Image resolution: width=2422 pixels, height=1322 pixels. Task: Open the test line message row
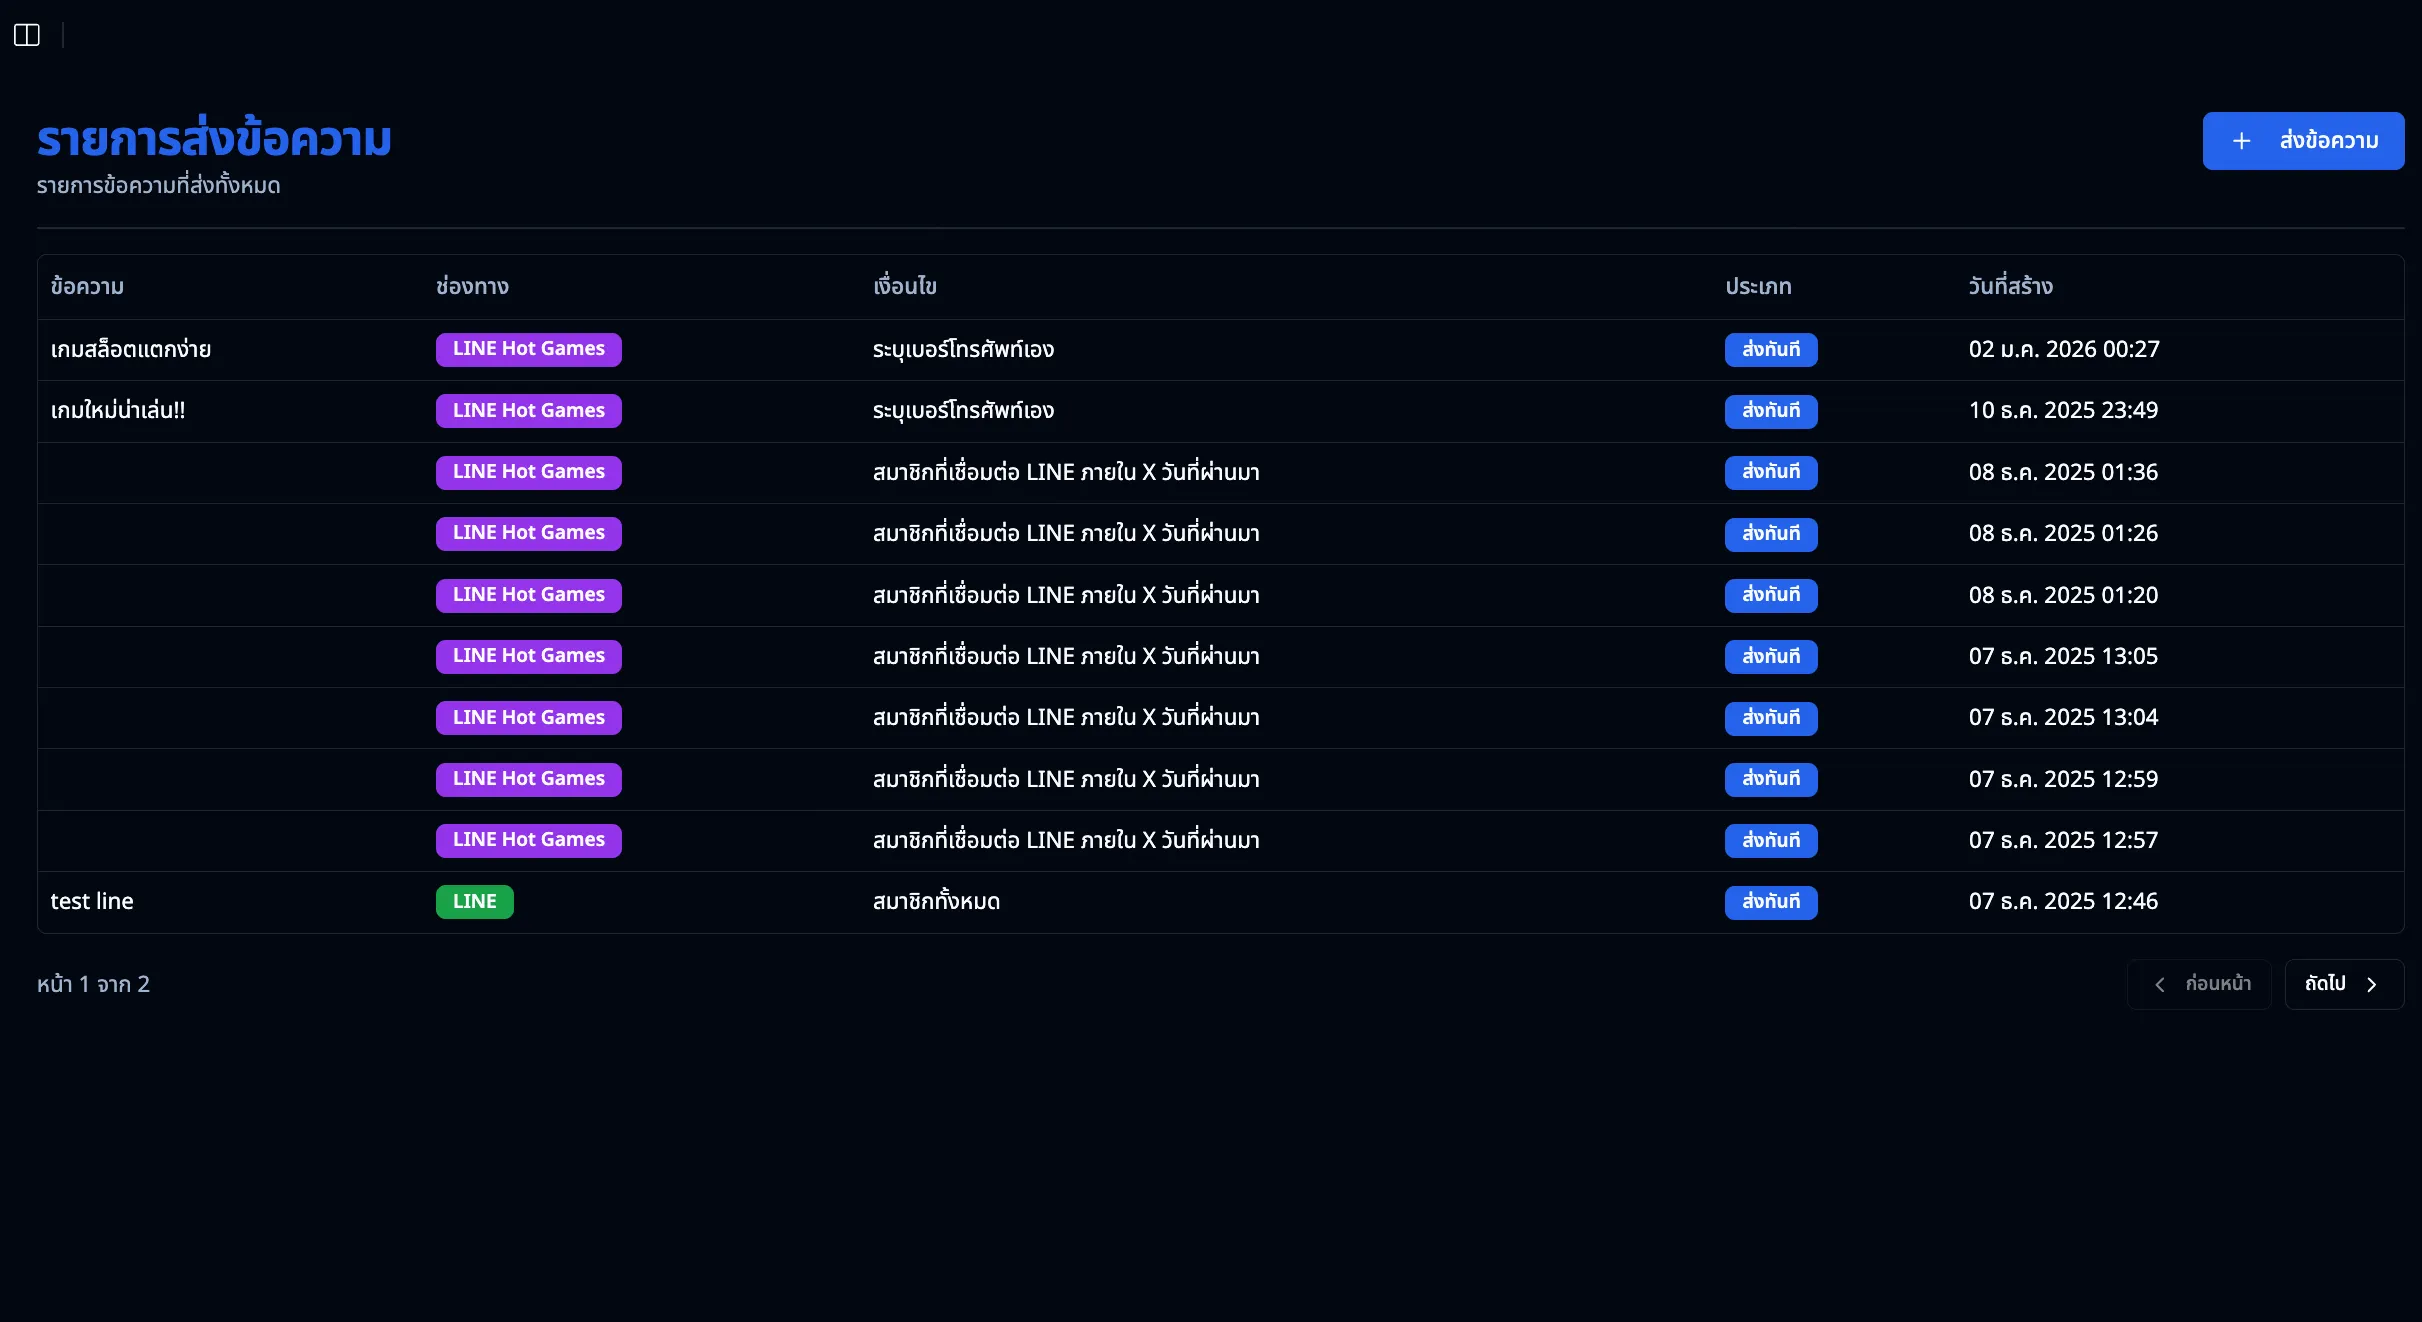click(92, 901)
